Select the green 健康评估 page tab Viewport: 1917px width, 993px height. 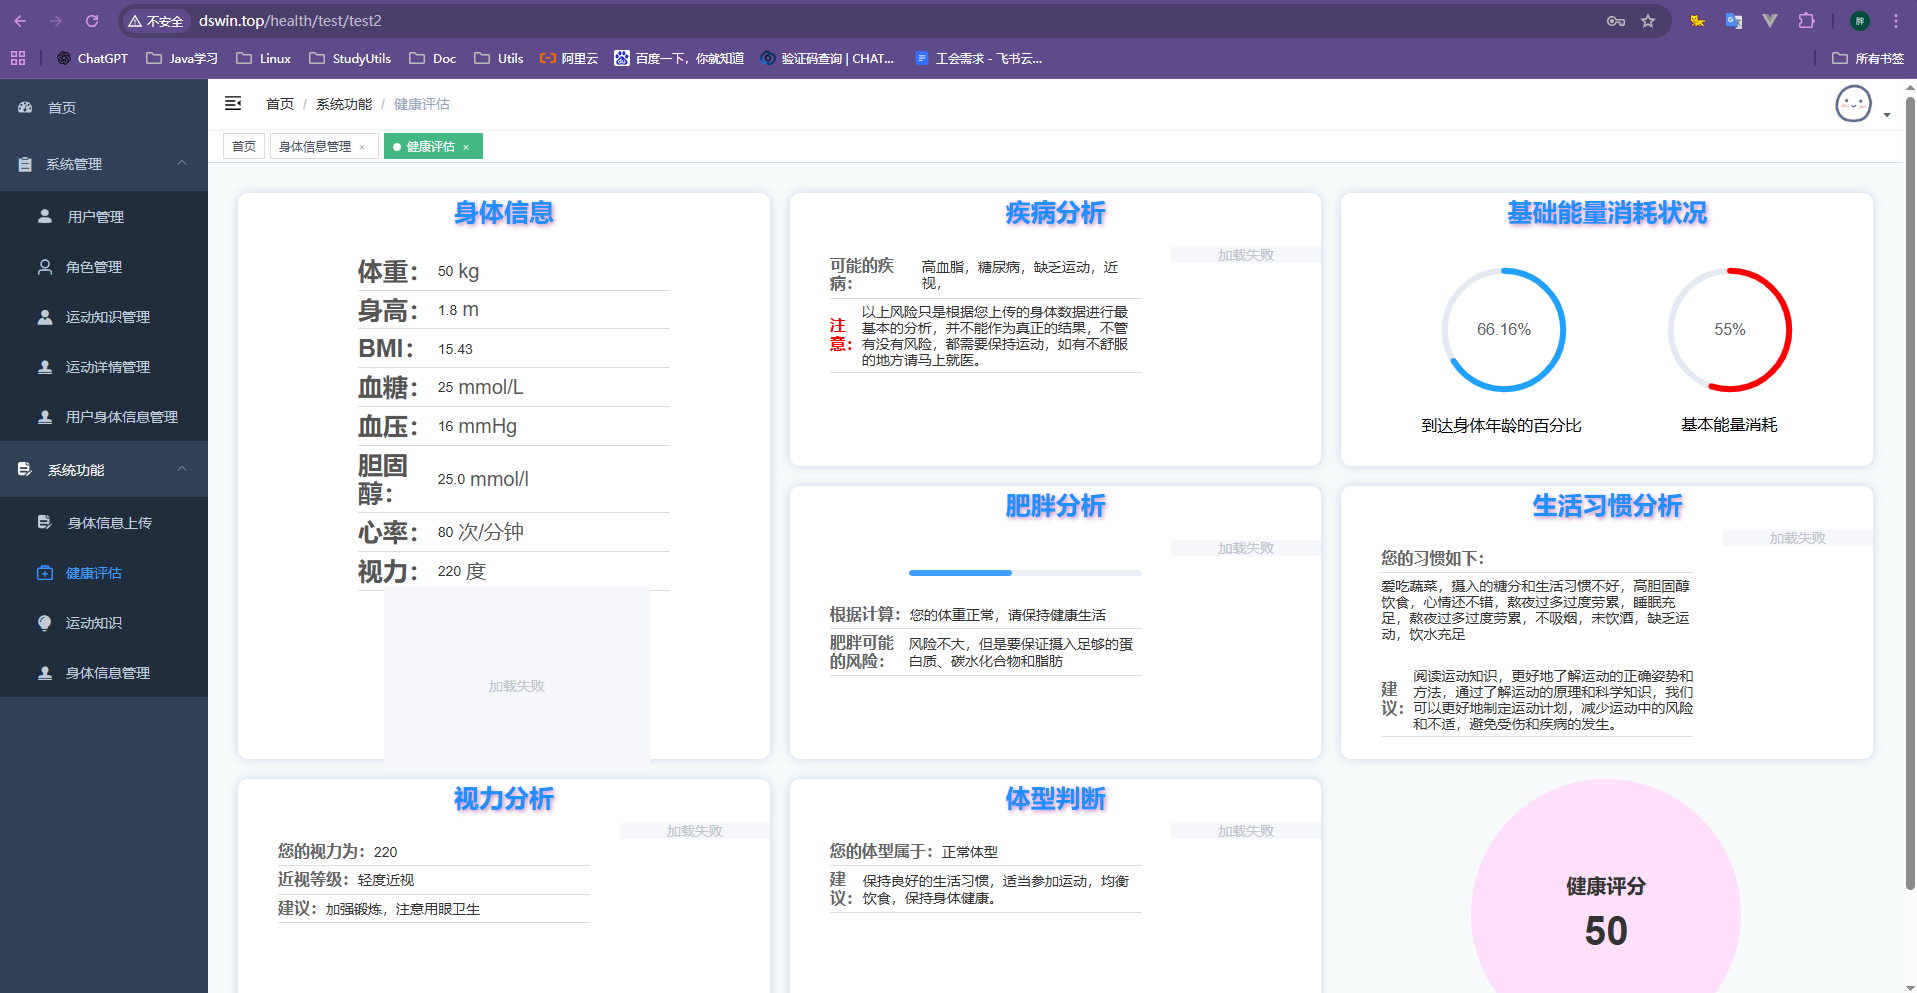coord(431,146)
